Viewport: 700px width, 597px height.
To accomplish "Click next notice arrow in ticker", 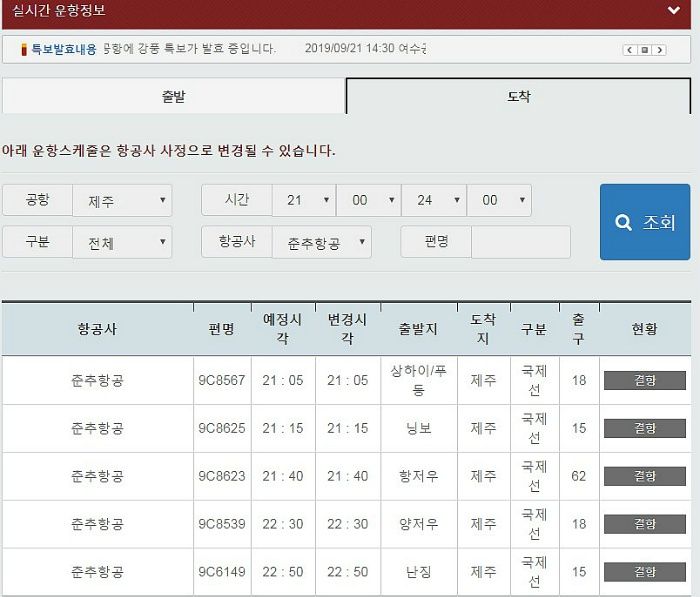I will tap(659, 50).
